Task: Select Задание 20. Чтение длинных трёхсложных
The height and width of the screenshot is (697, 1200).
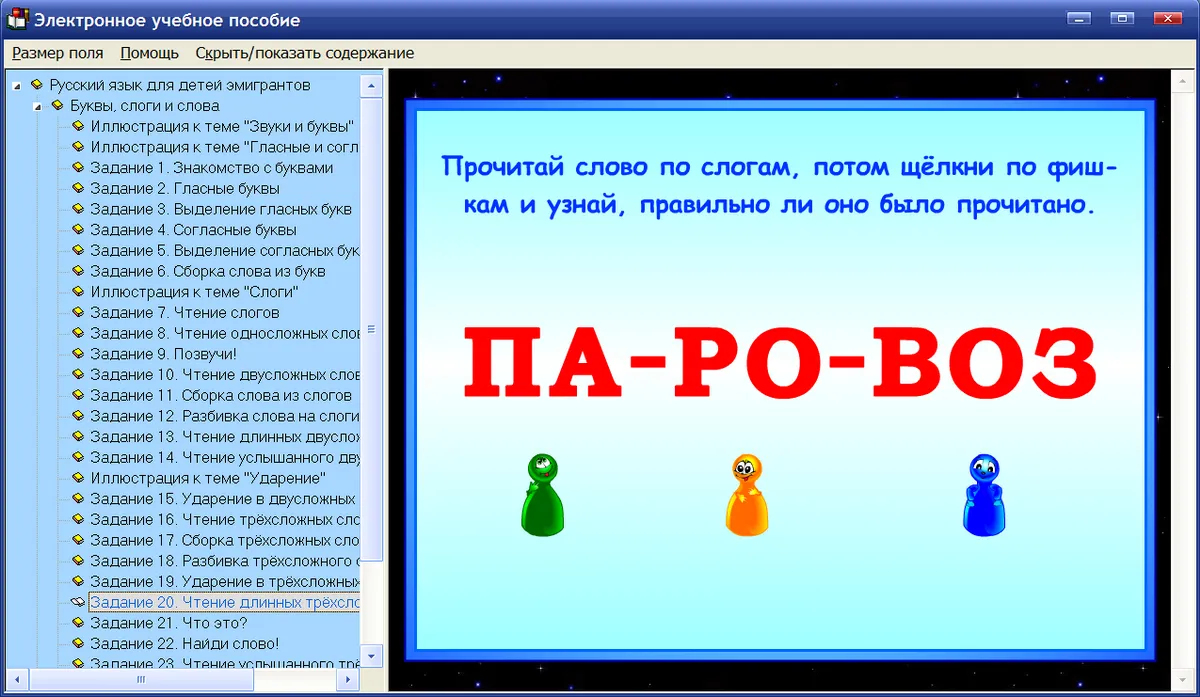Action: (x=224, y=602)
